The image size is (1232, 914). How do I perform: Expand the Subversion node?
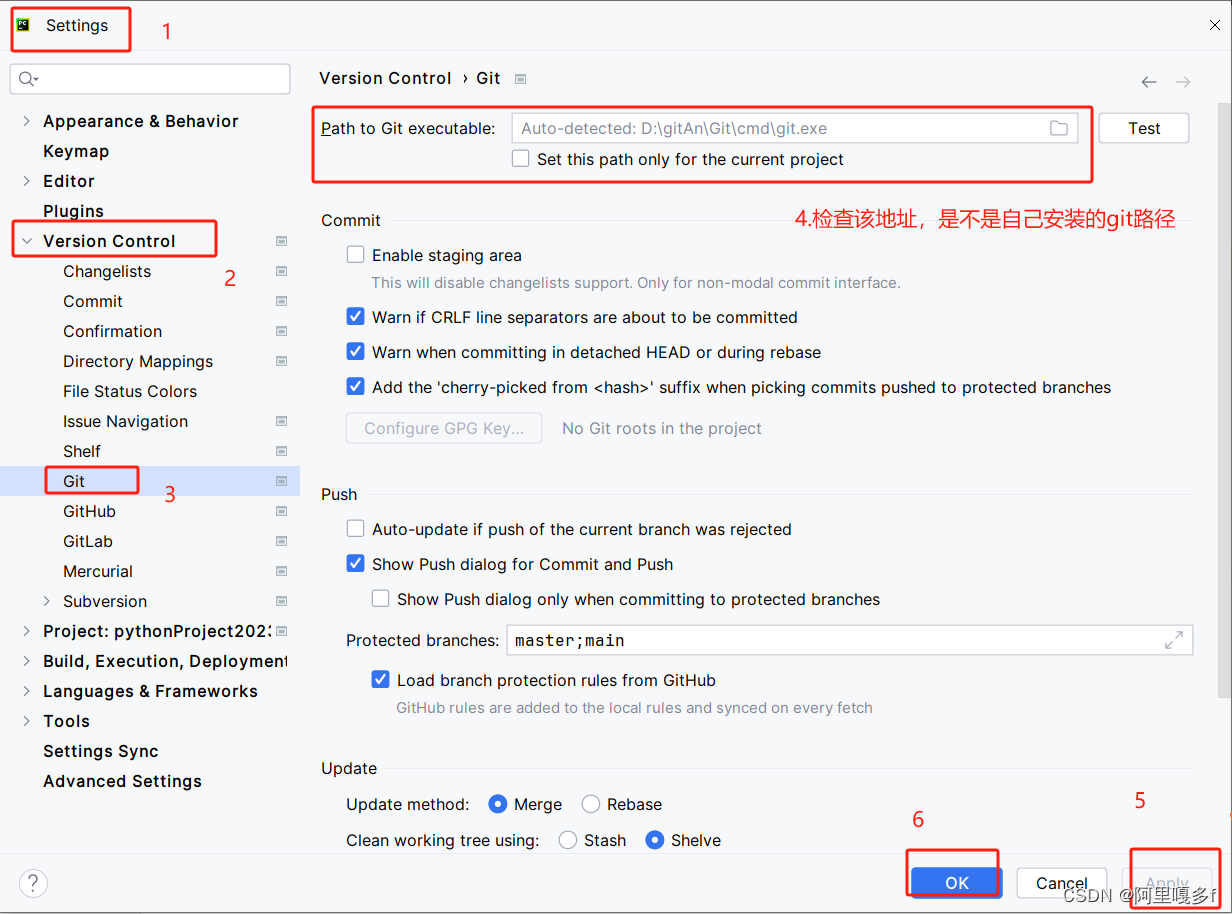click(x=47, y=601)
